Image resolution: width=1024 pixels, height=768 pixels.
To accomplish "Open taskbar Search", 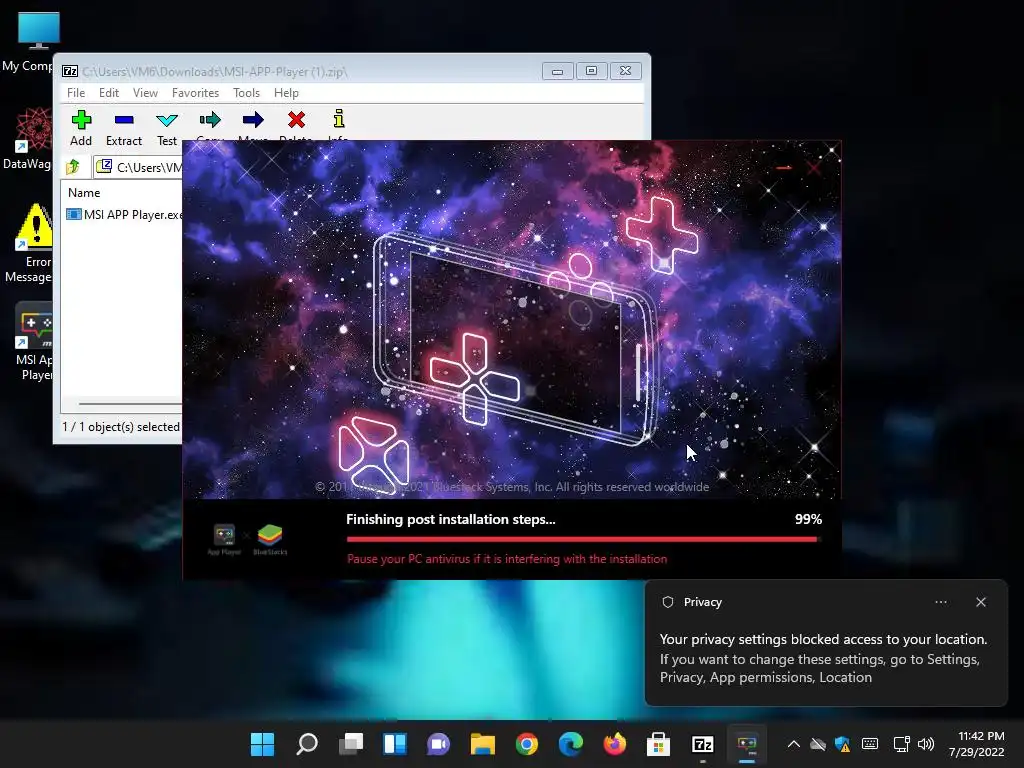I will point(307,744).
